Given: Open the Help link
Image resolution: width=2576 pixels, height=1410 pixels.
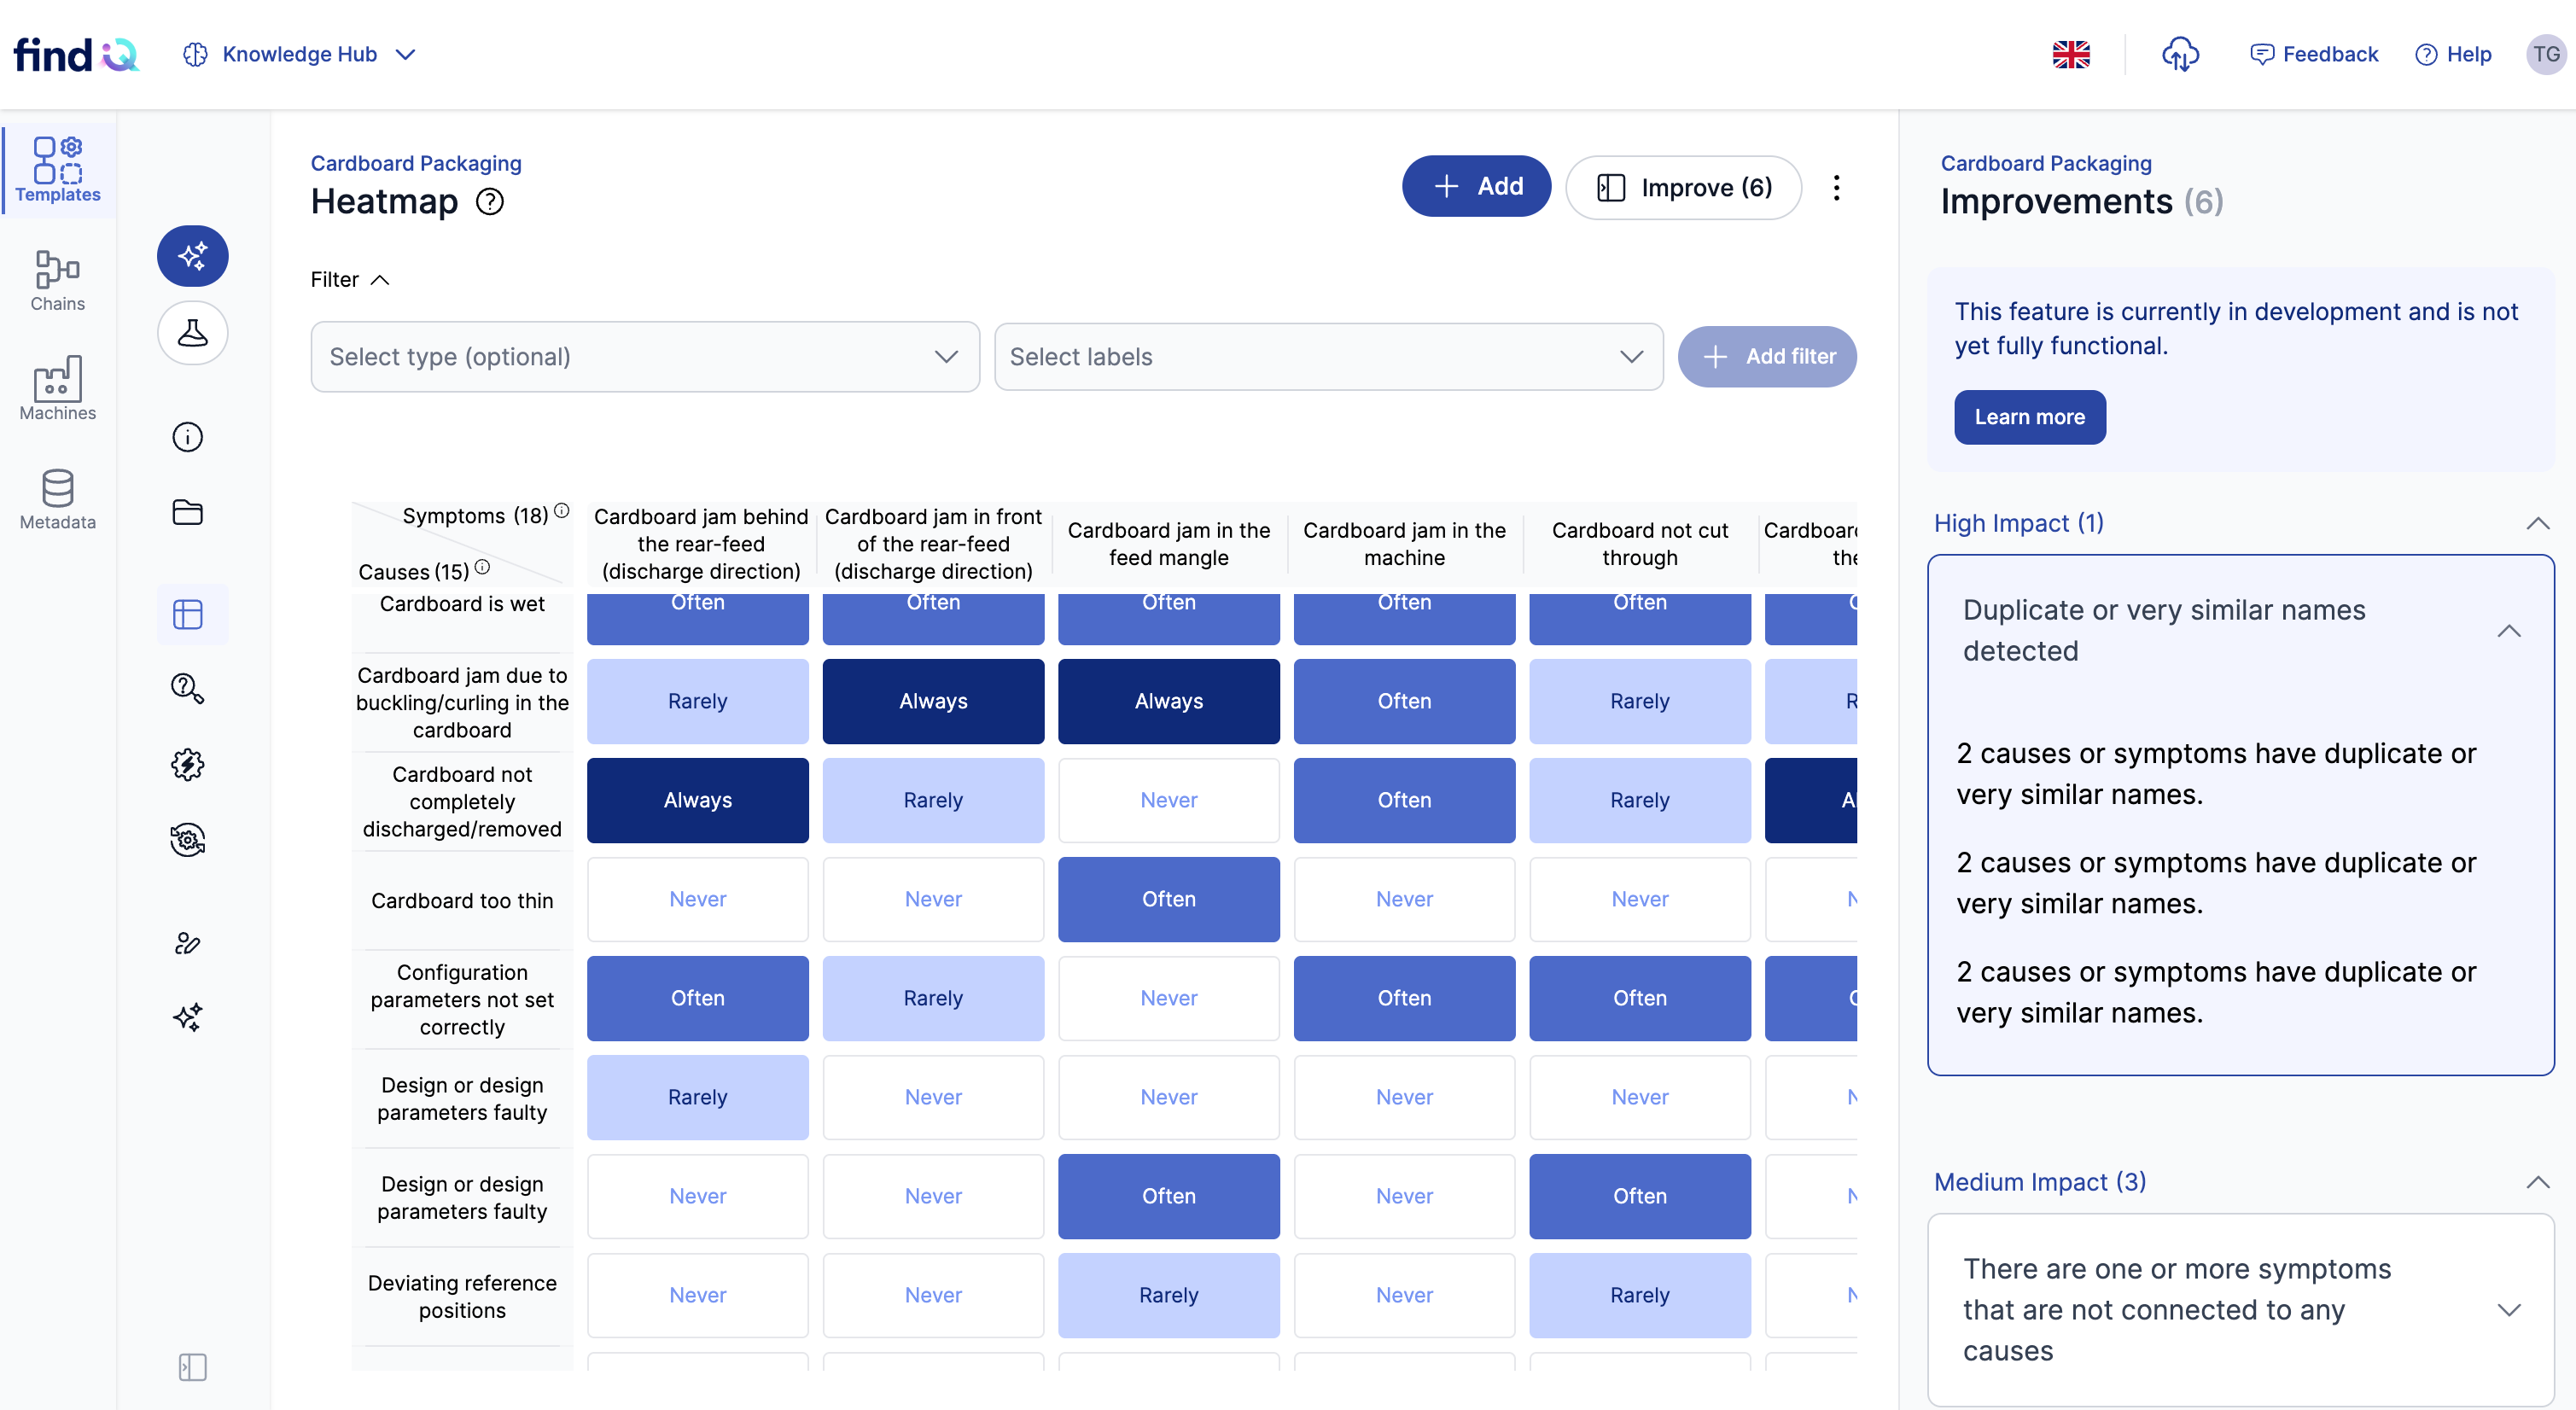Looking at the screenshot, I should coord(2453,54).
